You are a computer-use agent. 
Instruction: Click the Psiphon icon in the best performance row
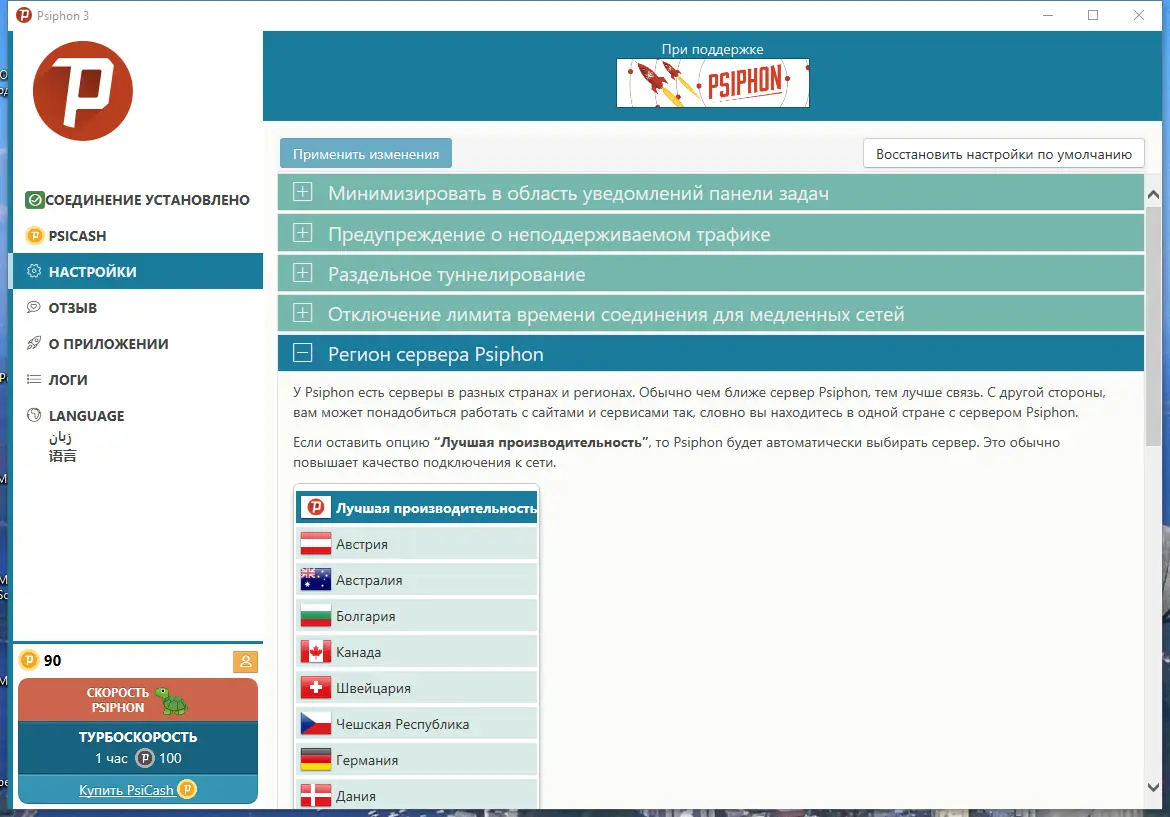point(316,507)
